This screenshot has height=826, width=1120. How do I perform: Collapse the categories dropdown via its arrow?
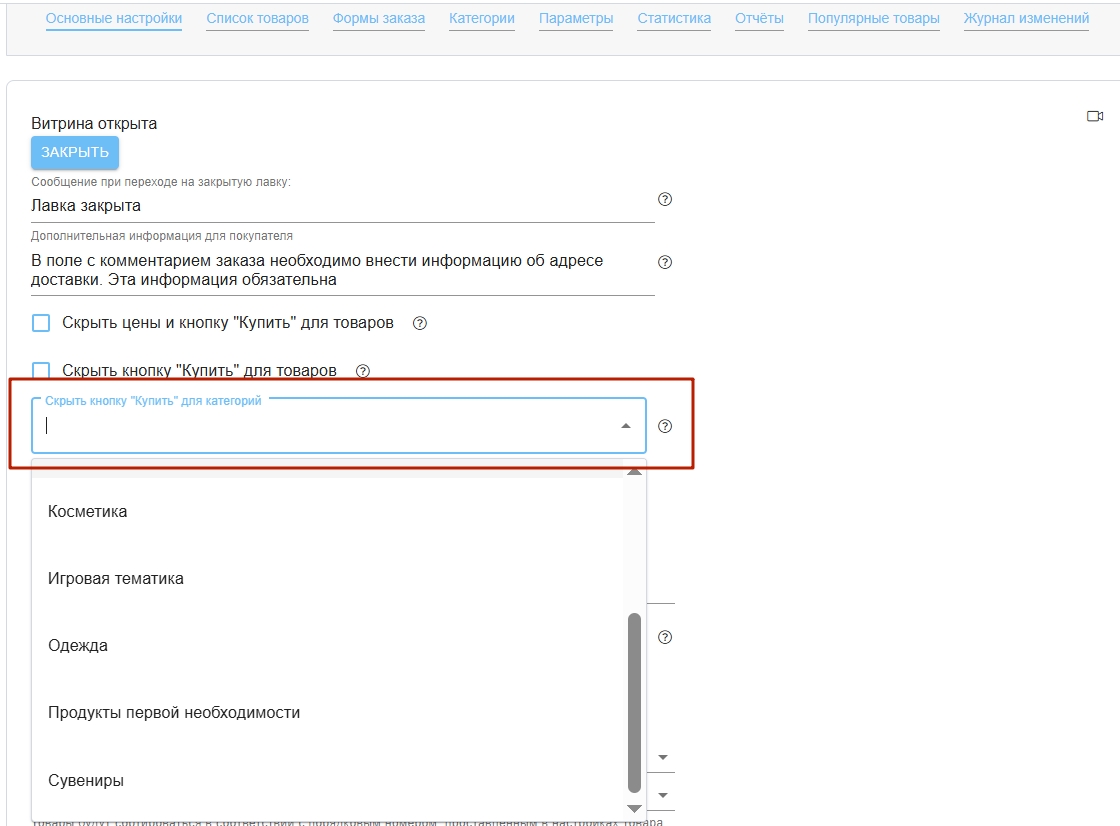click(626, 426)
